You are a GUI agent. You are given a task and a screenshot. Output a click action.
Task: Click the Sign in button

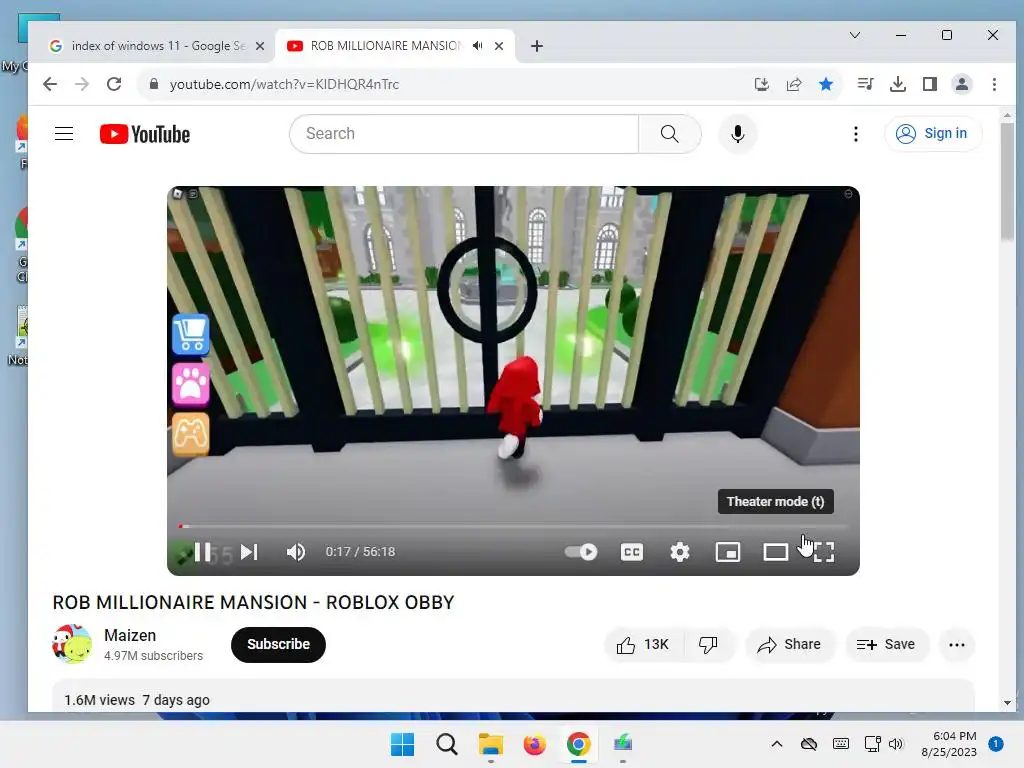933,134
